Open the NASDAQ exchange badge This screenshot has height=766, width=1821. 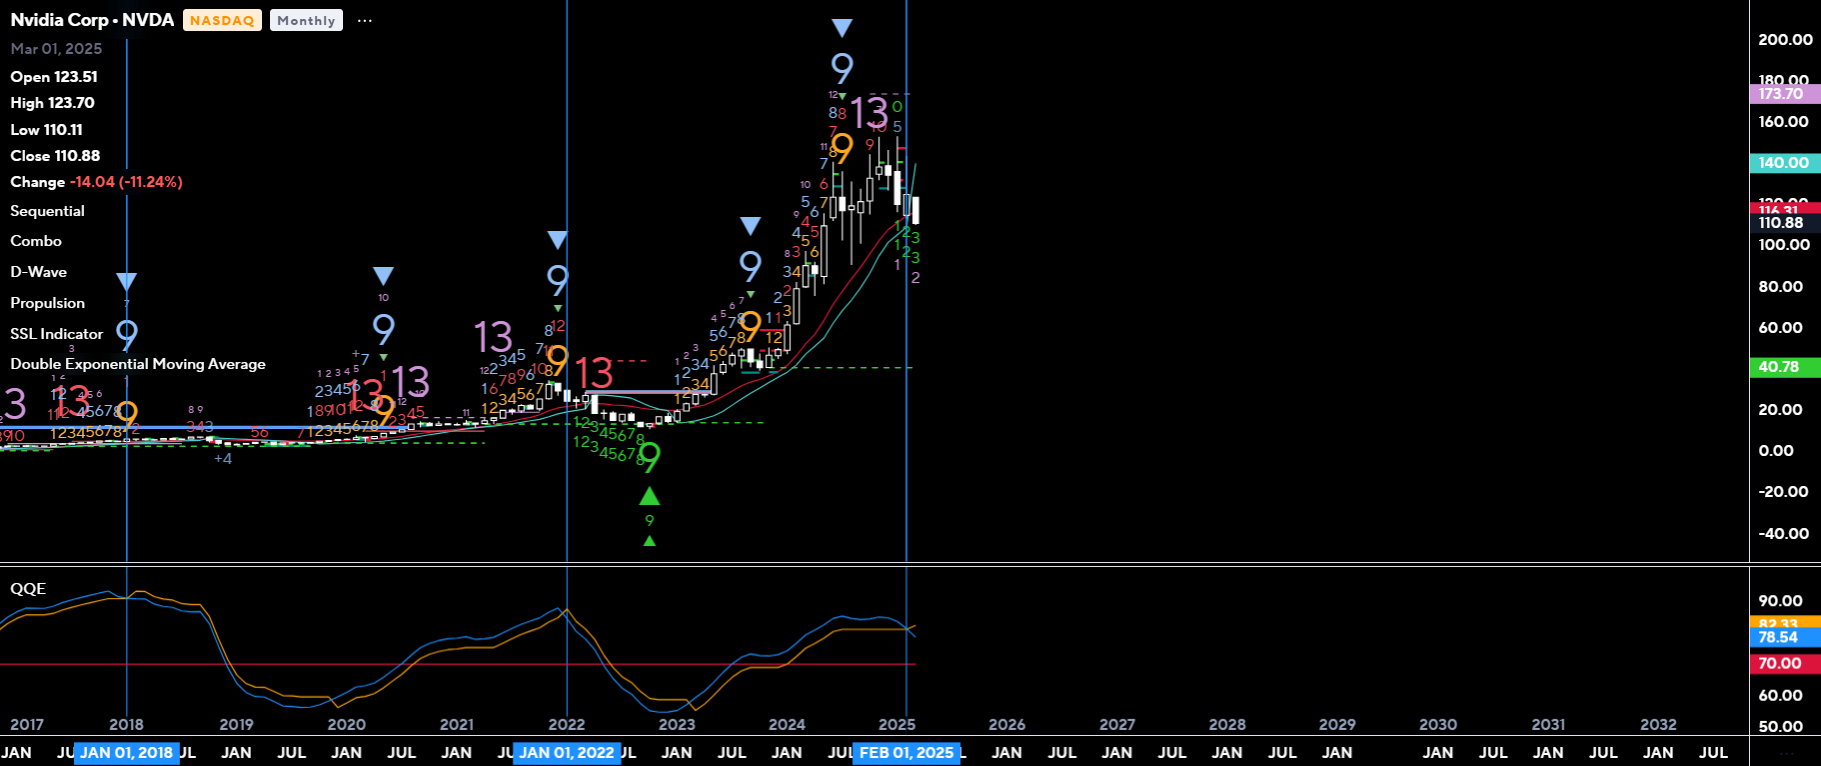[222, 21]
